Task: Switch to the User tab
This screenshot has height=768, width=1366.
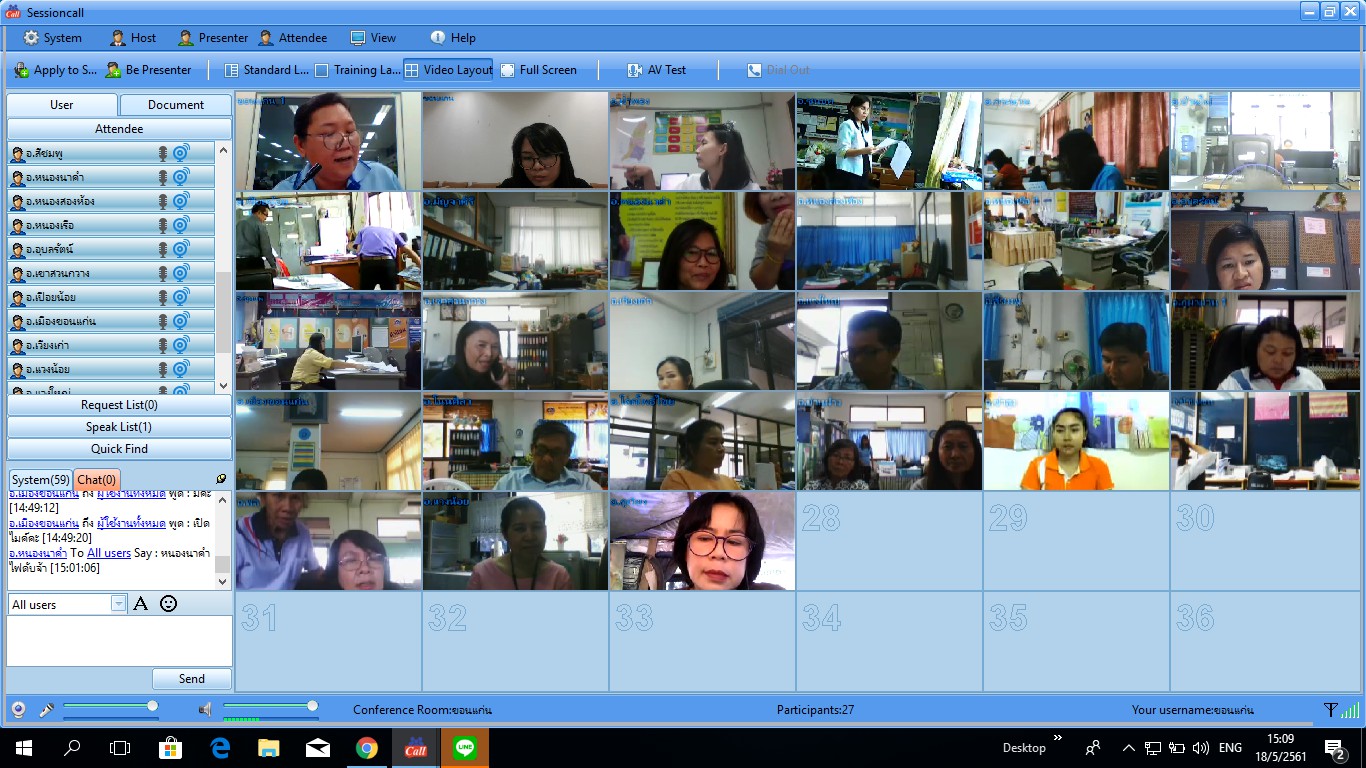Action: point(62,105)
